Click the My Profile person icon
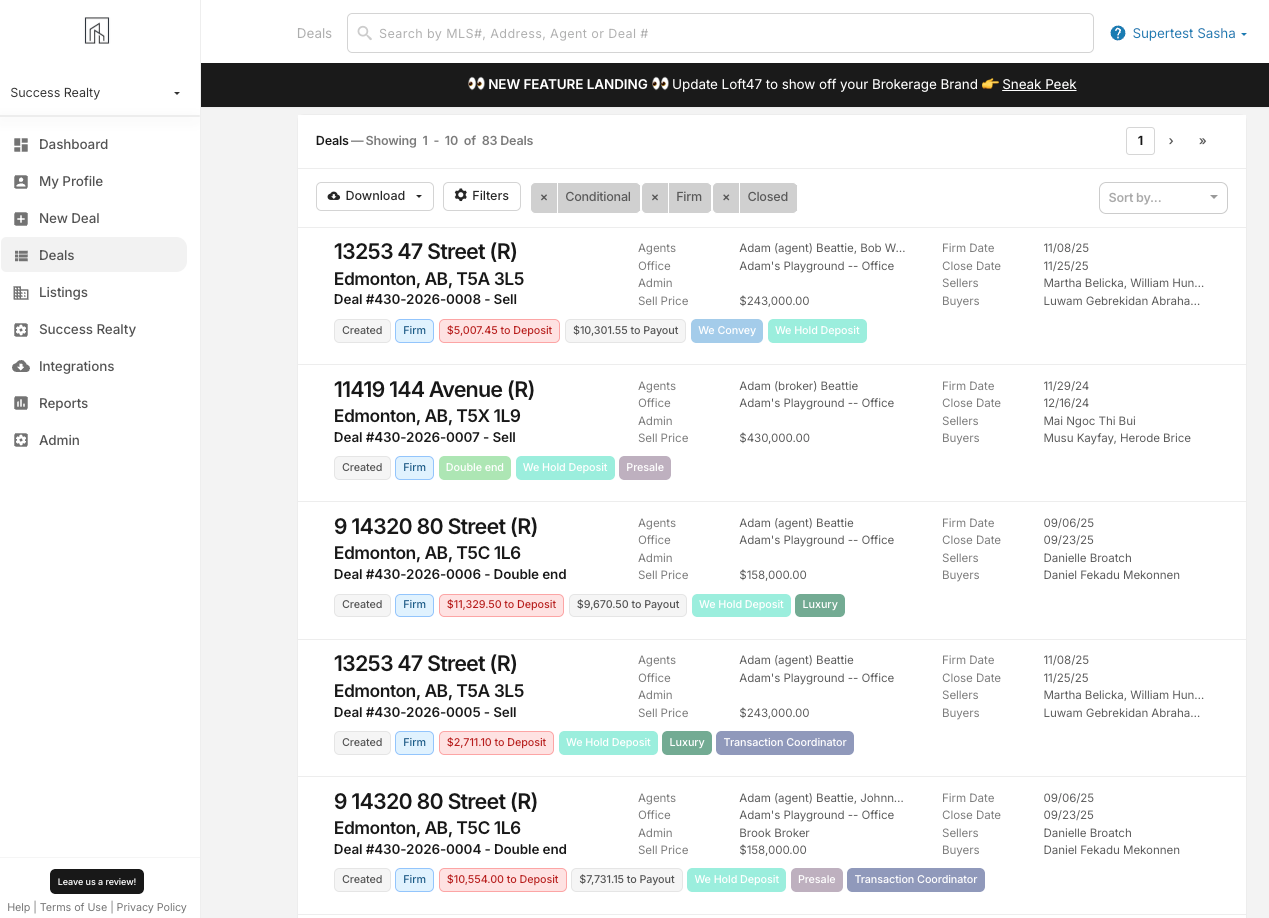The width and height of the screenshot is (1269, 918). [21, 182]
